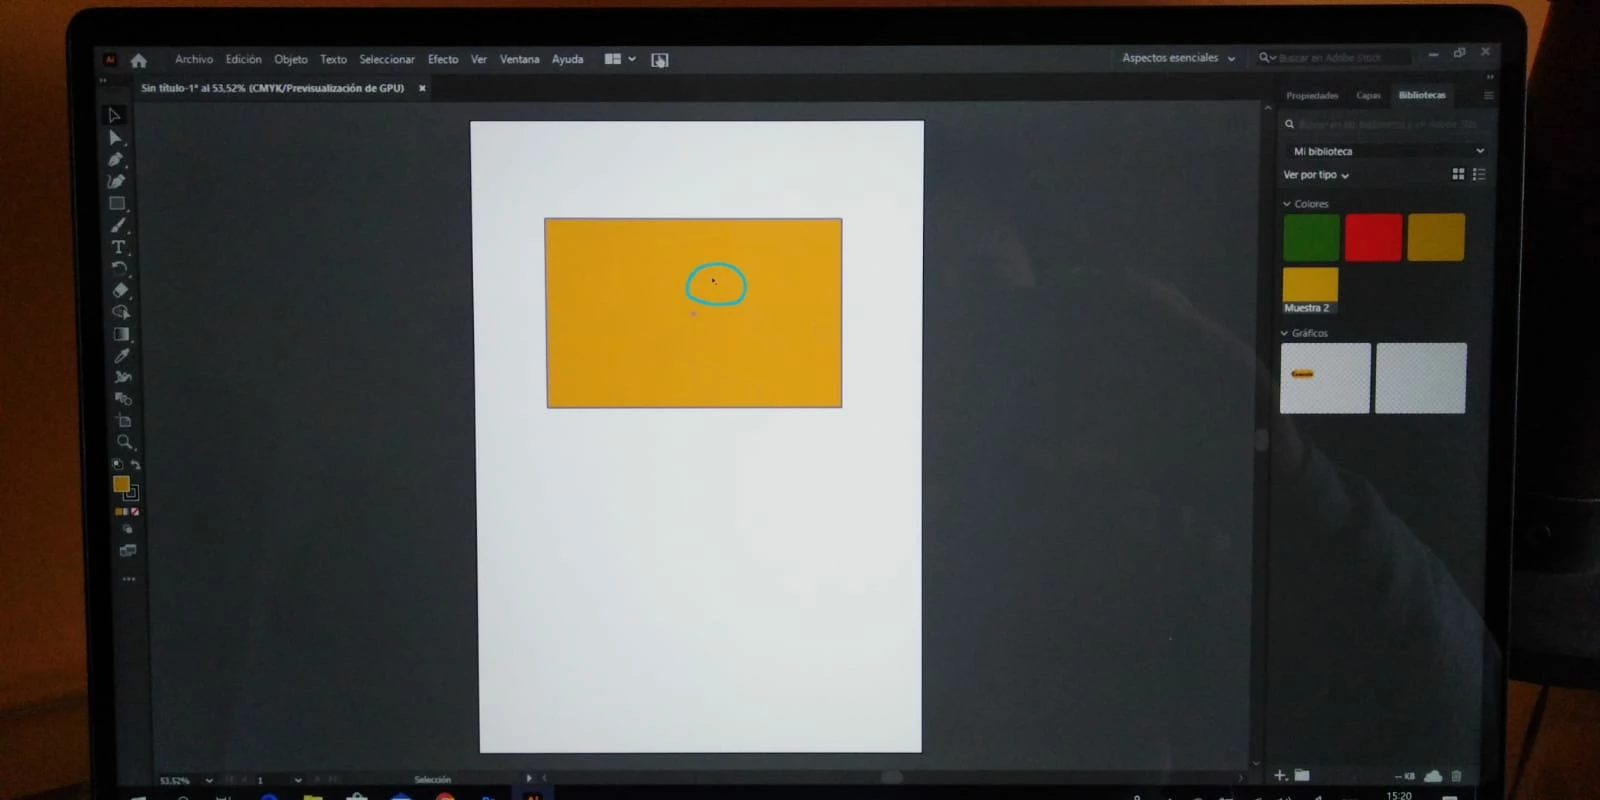Screen dimensions: 1600x800
Task: Open the Arrange Documents dropdown
Action: (x=620, y=59)
